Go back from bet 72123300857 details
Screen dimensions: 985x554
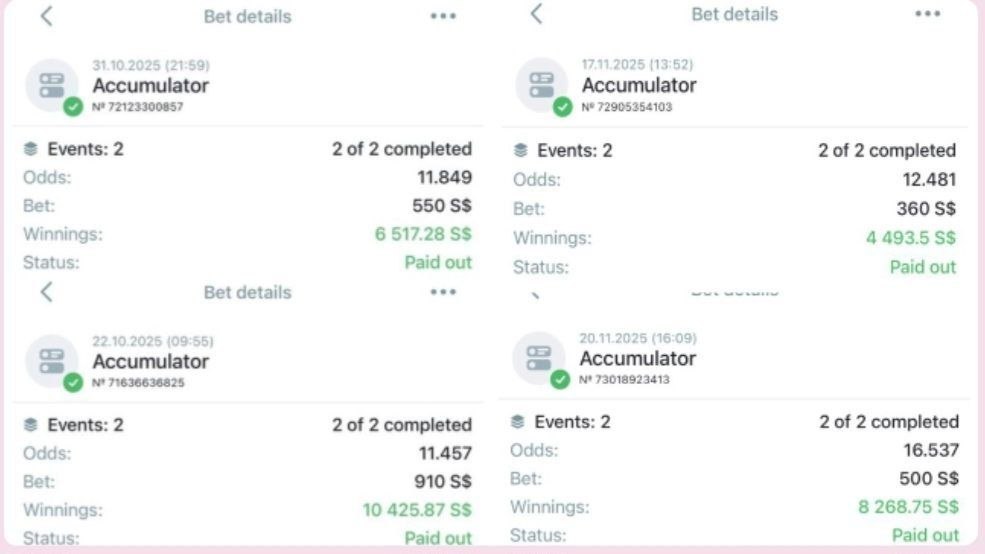[x=46, y=16]
